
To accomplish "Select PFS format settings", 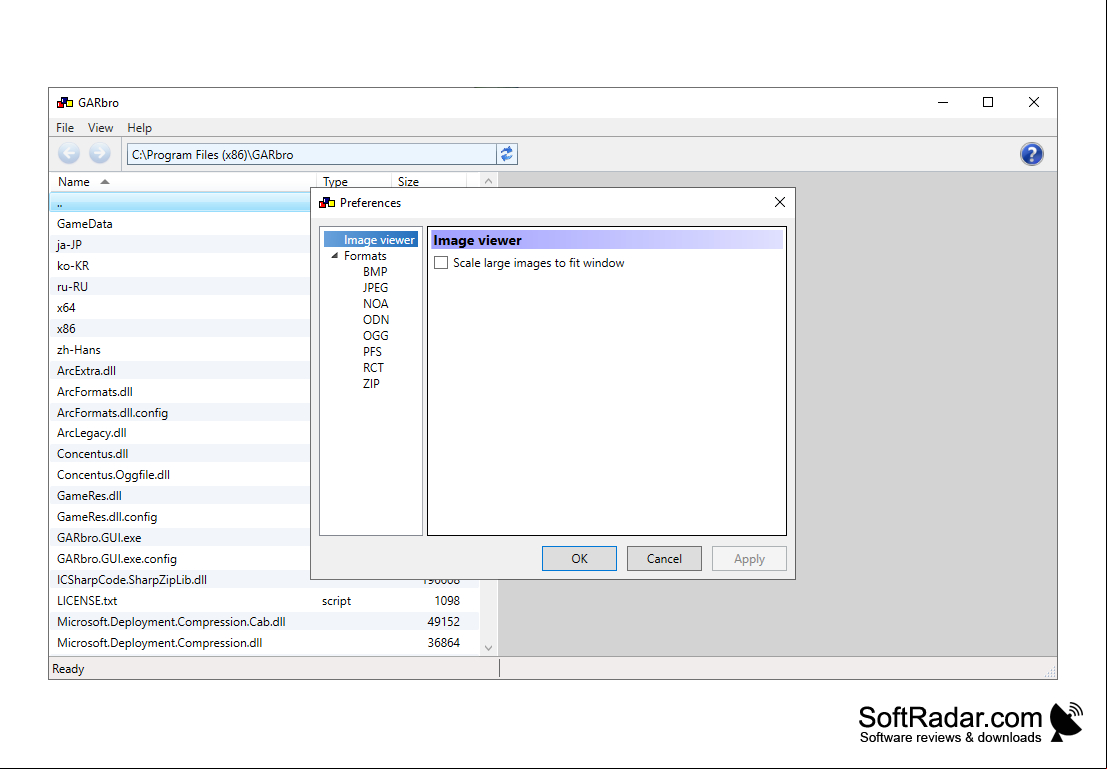I will click(372, 352).
